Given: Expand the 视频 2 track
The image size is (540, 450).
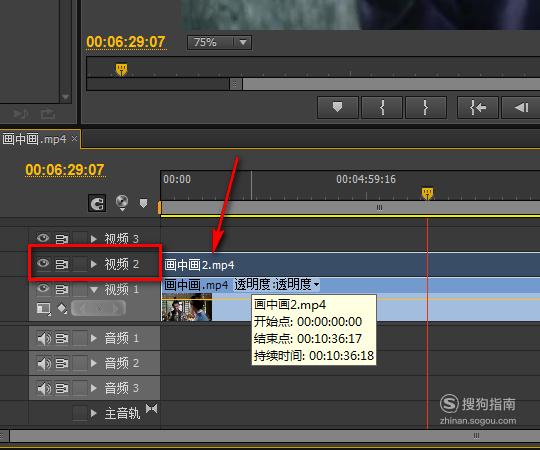Looking at the screenshot, I should [x=93, y=264].
